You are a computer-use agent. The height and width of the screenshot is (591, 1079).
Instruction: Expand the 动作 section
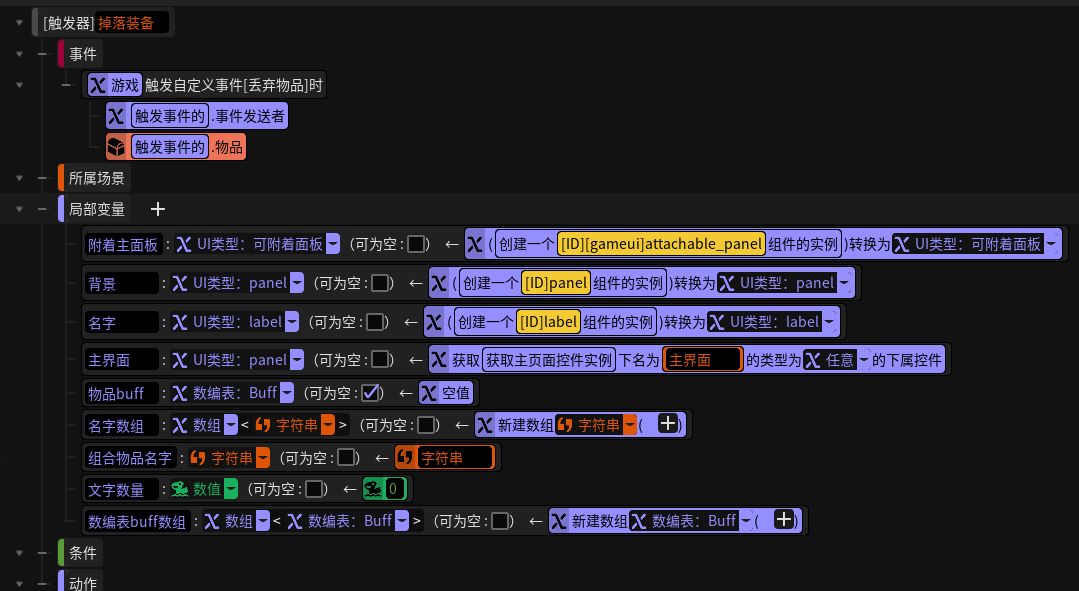(x=19, y=584)
